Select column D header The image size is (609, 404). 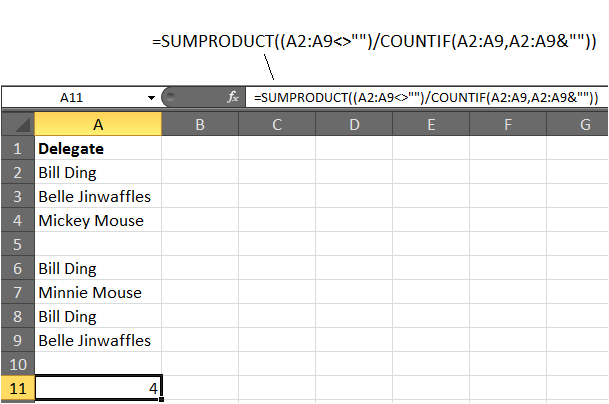354,124
